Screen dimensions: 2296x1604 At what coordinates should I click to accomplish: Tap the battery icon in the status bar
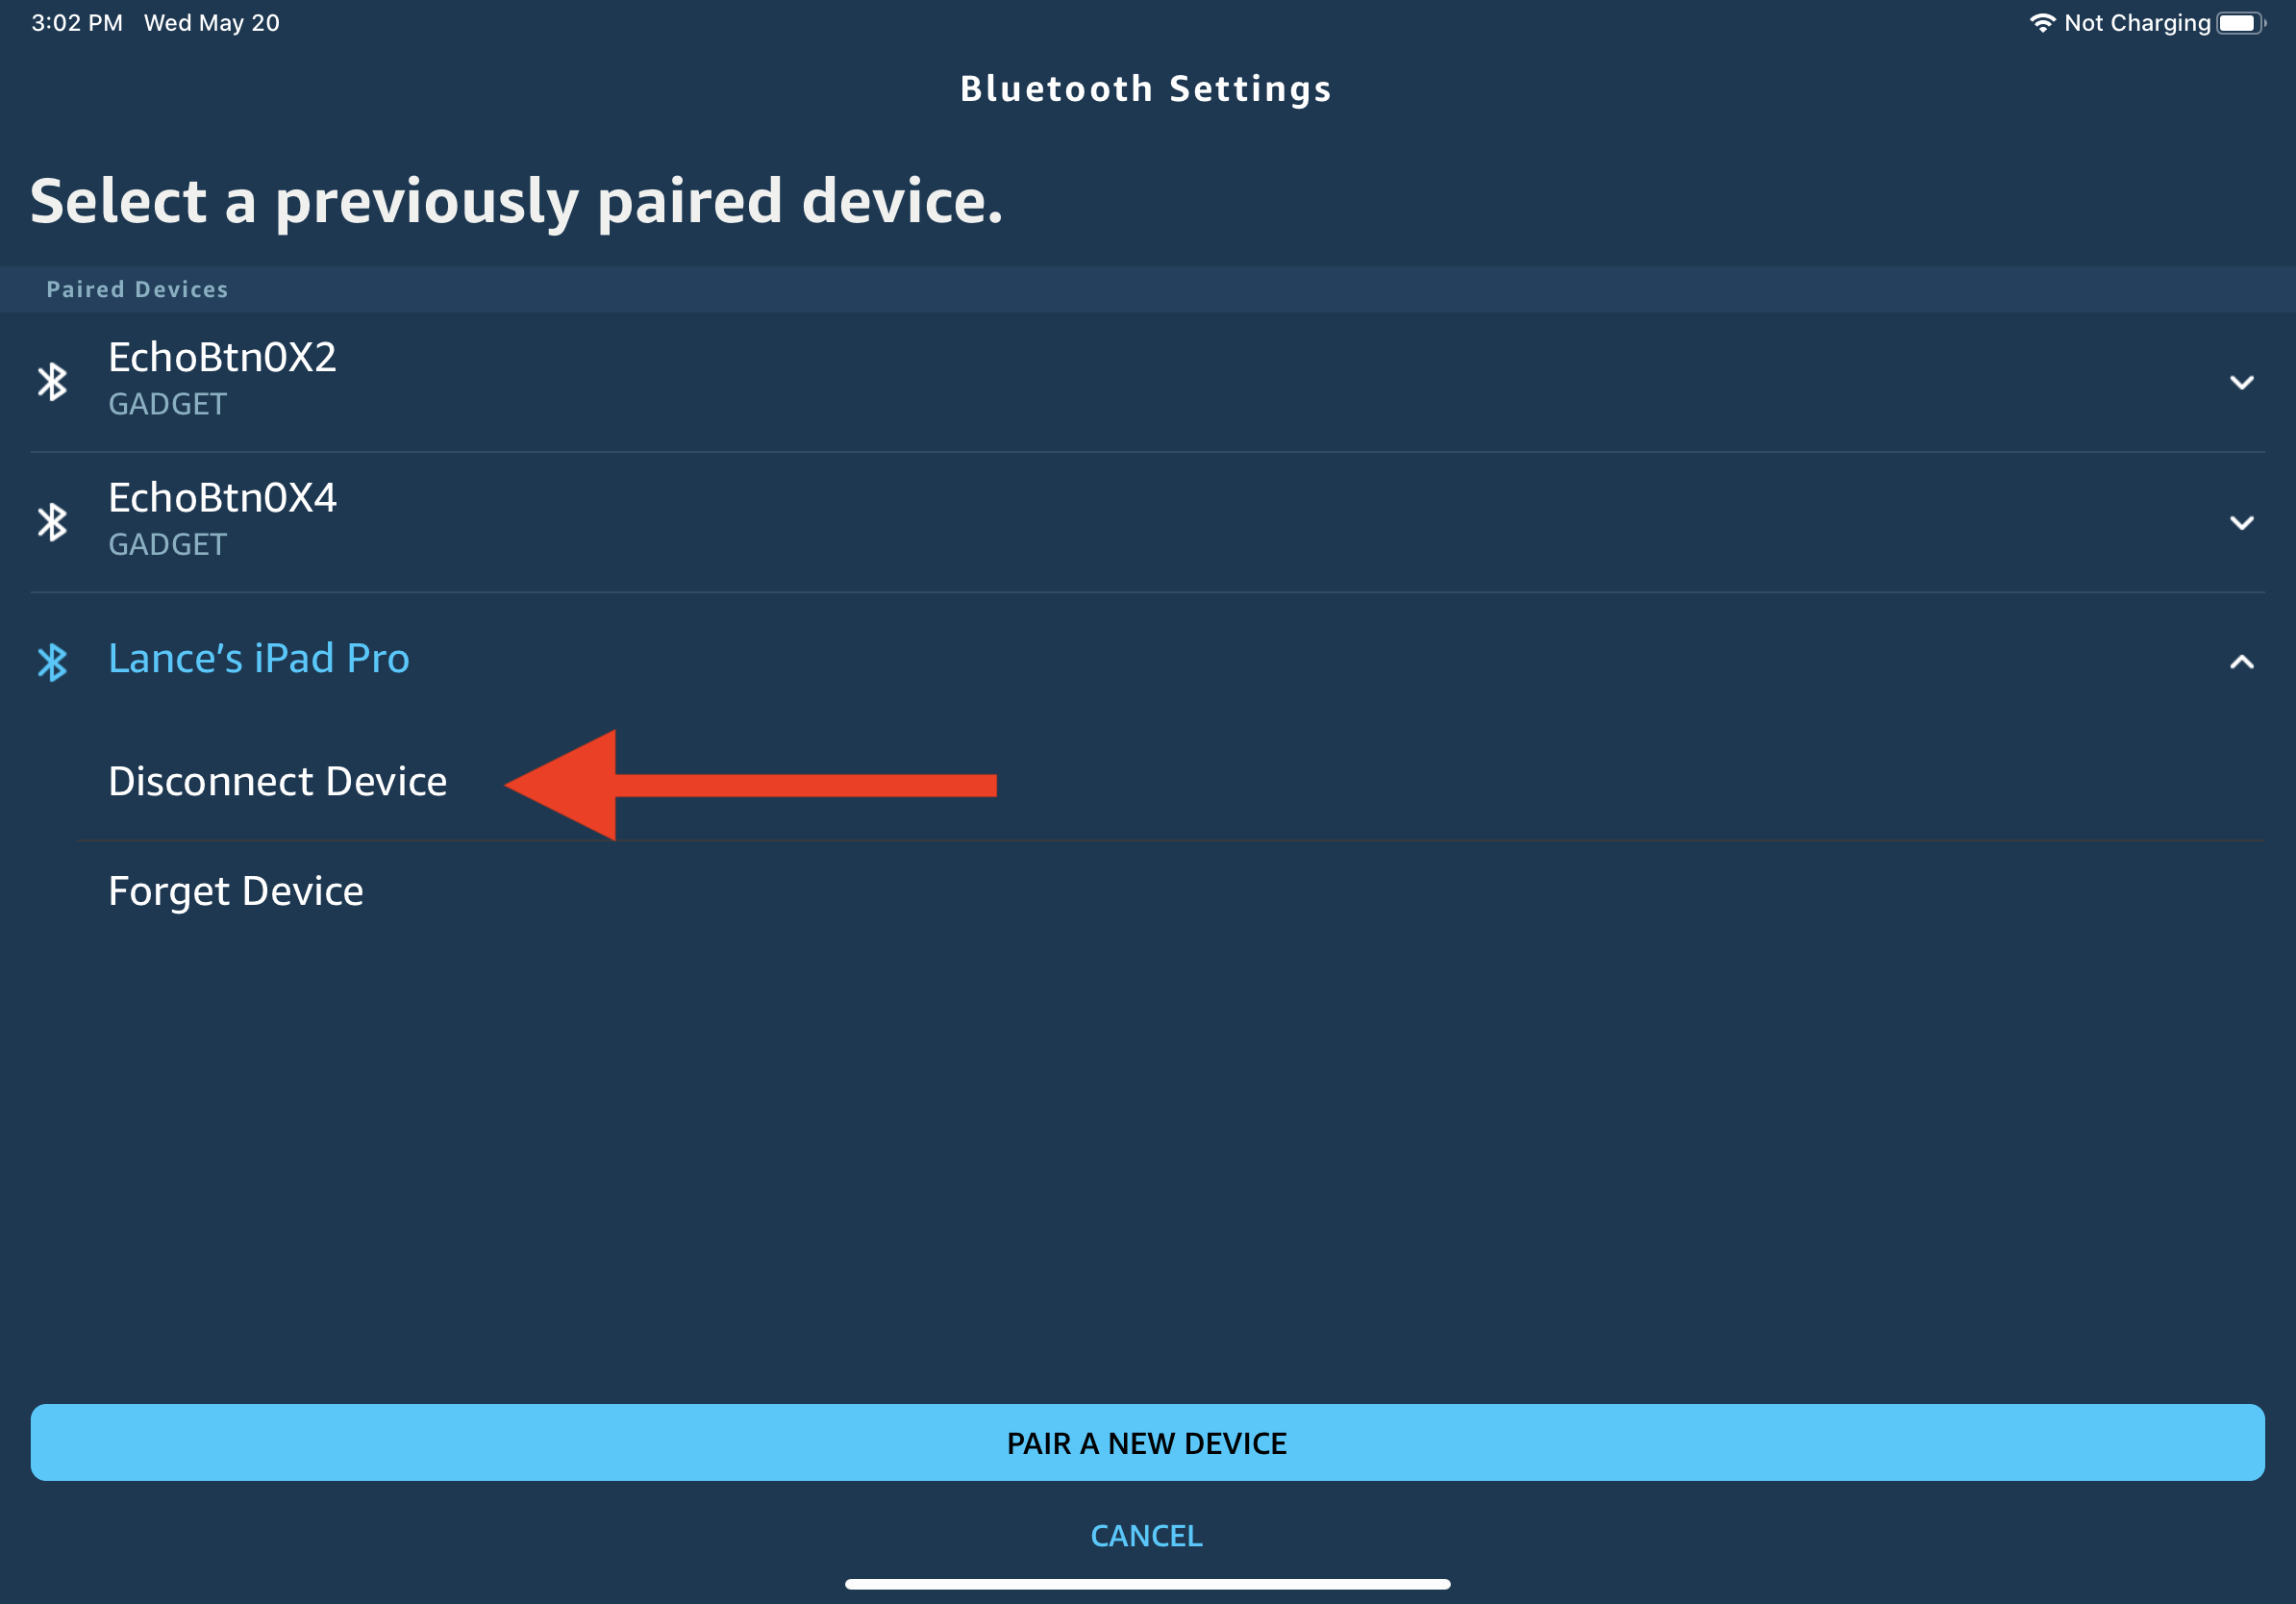point(2240,23)
